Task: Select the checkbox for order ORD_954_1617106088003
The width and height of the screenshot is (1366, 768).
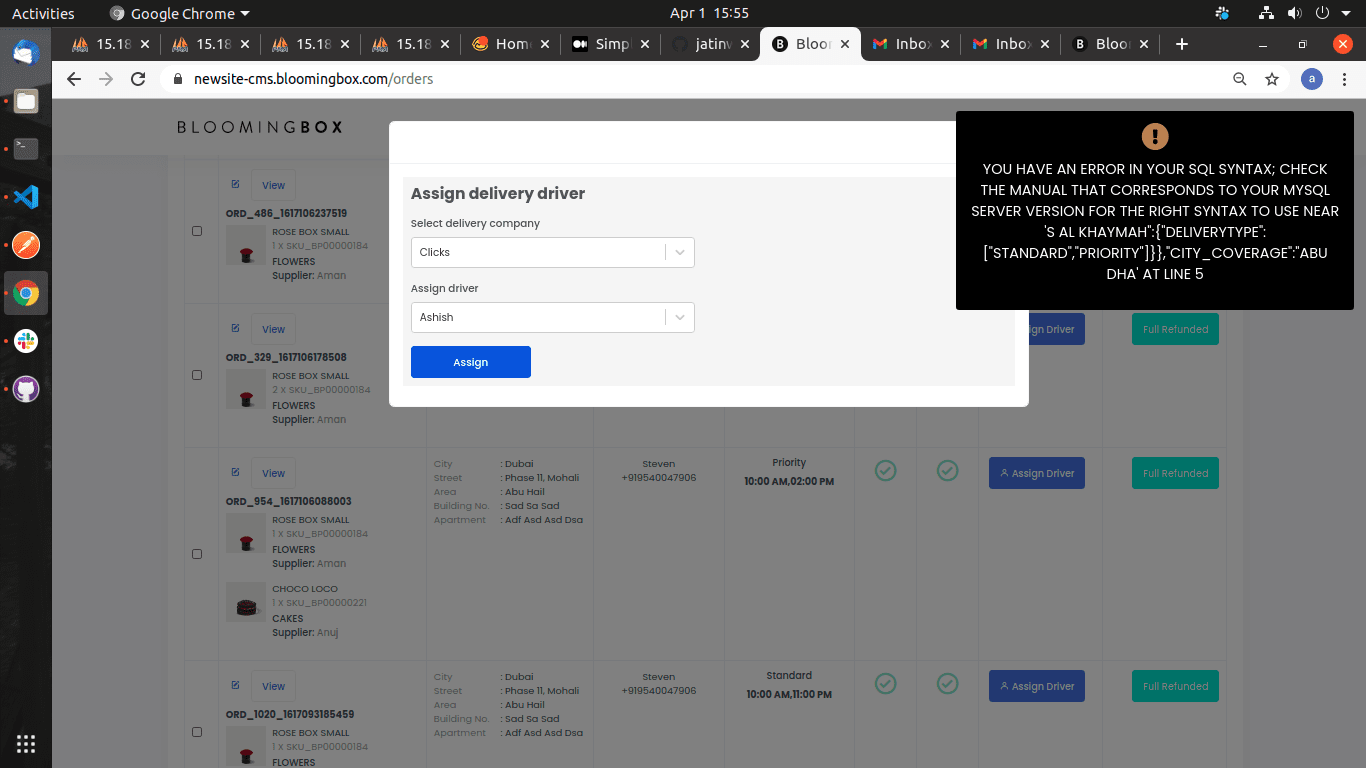Action: tap(197, 554)
